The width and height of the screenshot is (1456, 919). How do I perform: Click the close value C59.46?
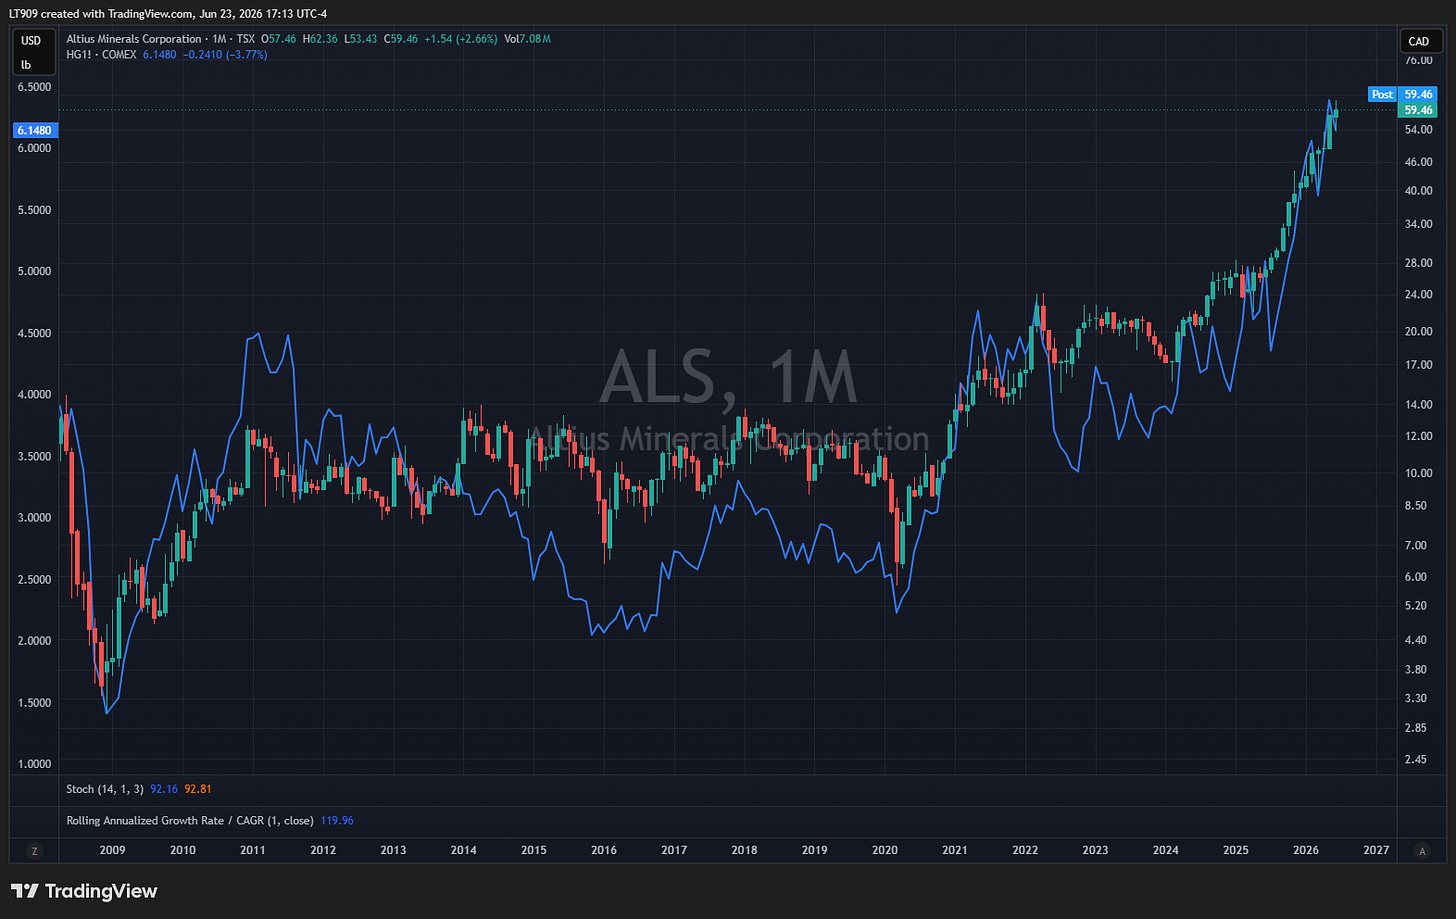point(400,39)
